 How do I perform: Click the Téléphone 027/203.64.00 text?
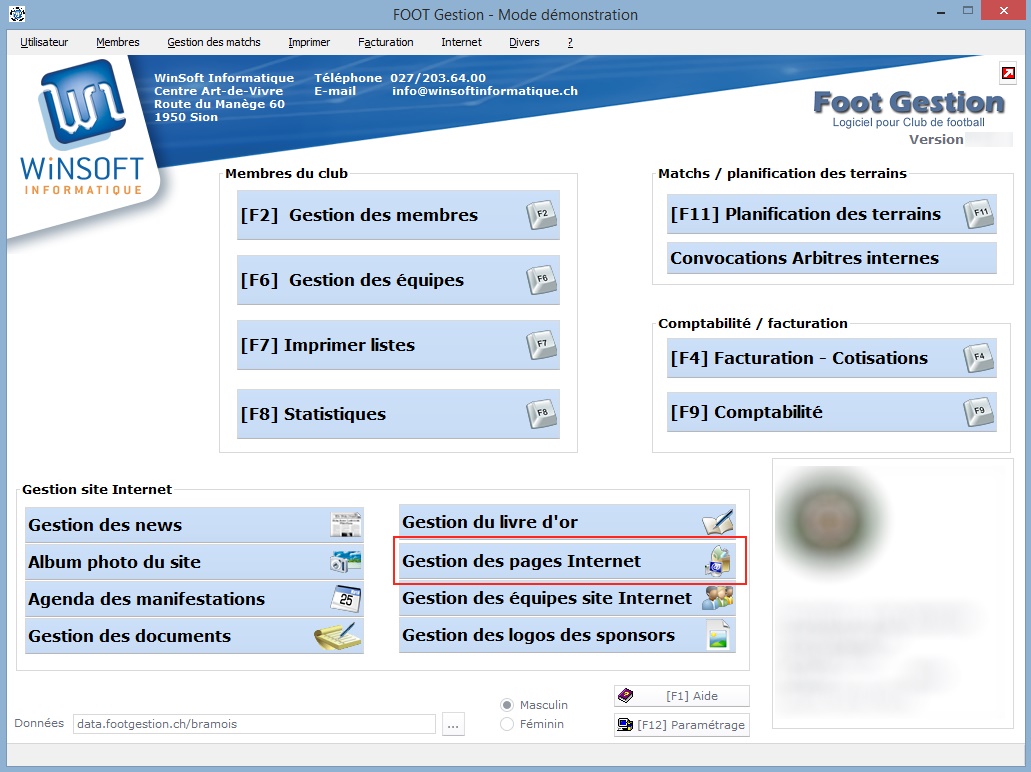coord(400,78)
